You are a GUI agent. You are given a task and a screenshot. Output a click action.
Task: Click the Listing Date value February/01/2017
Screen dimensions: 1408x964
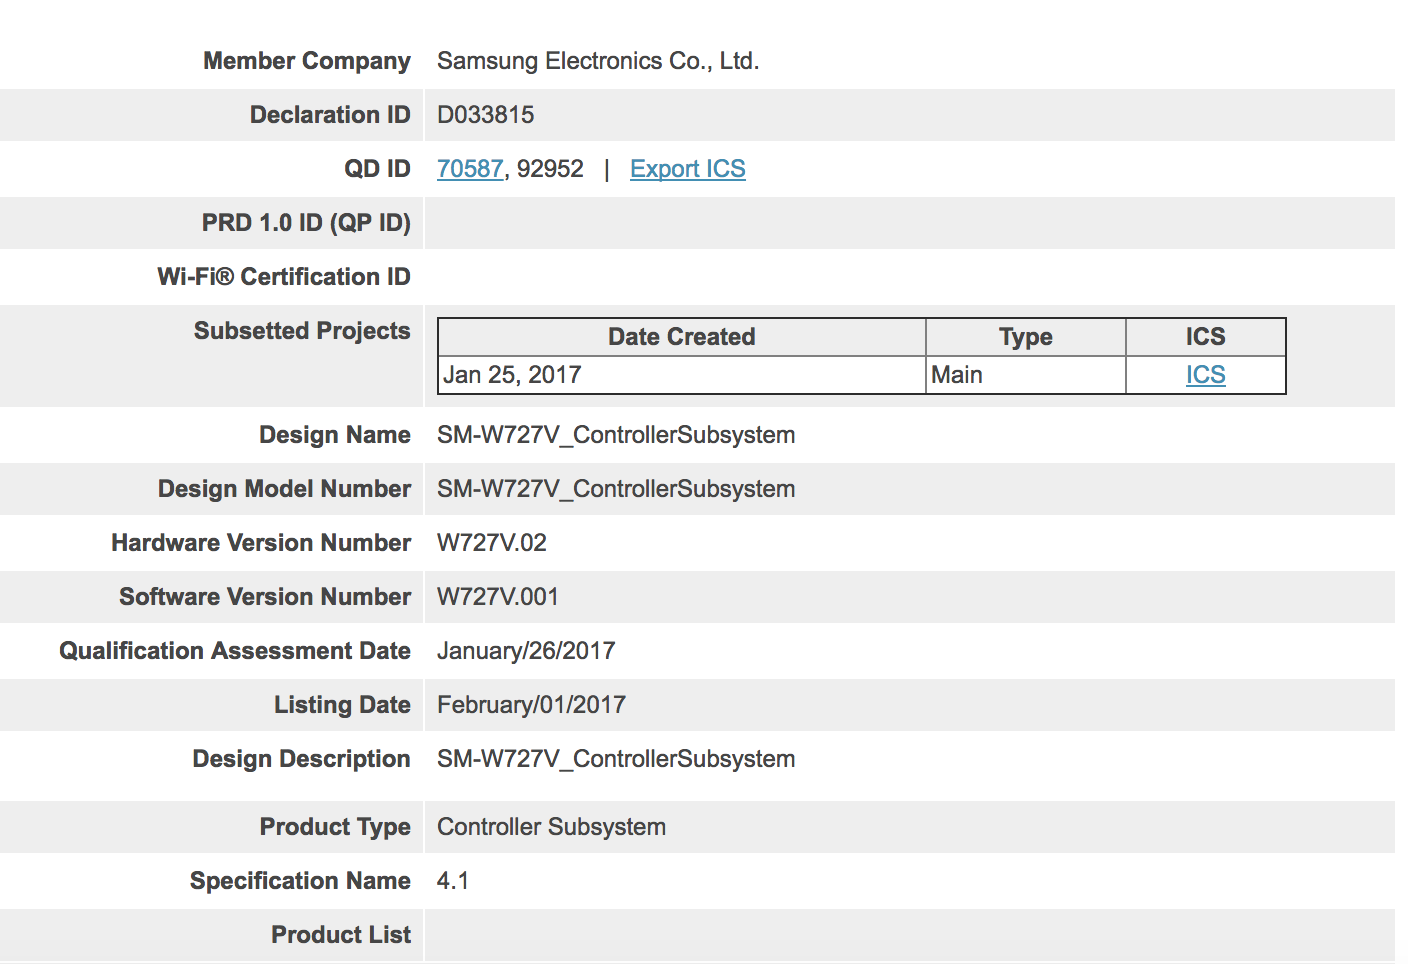531,705
